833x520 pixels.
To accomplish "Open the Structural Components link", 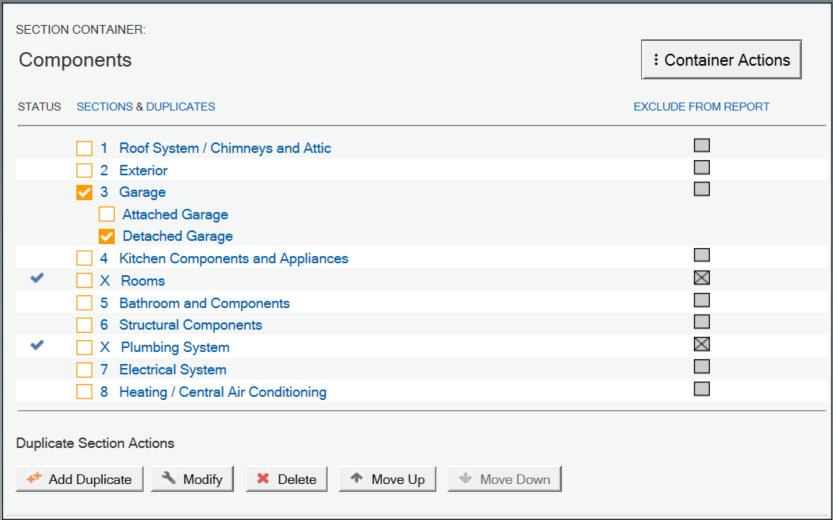I will pyautogui.click(x=191, y=325).
